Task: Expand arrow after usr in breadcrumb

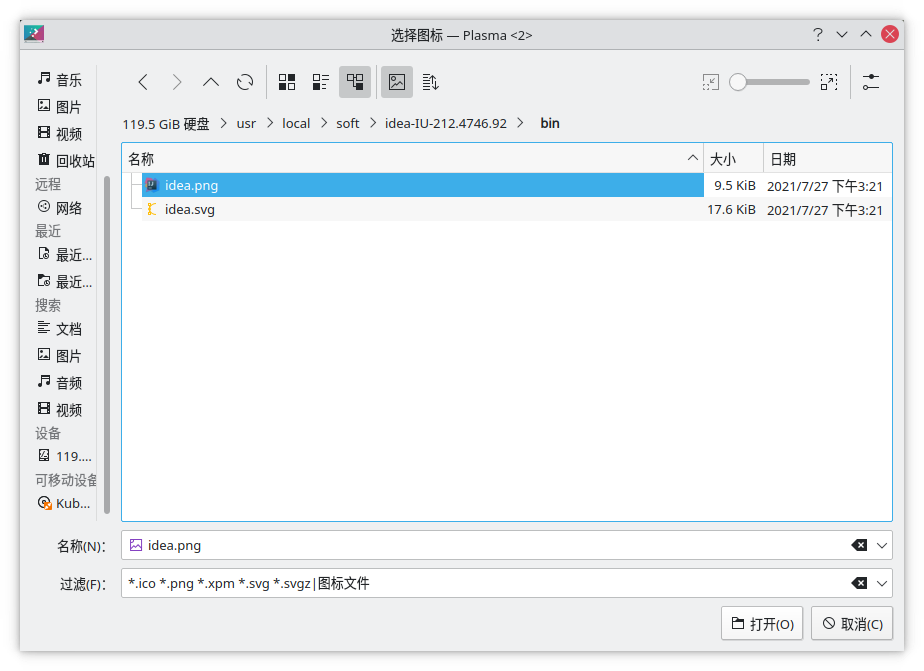Action: click(270, 123)
